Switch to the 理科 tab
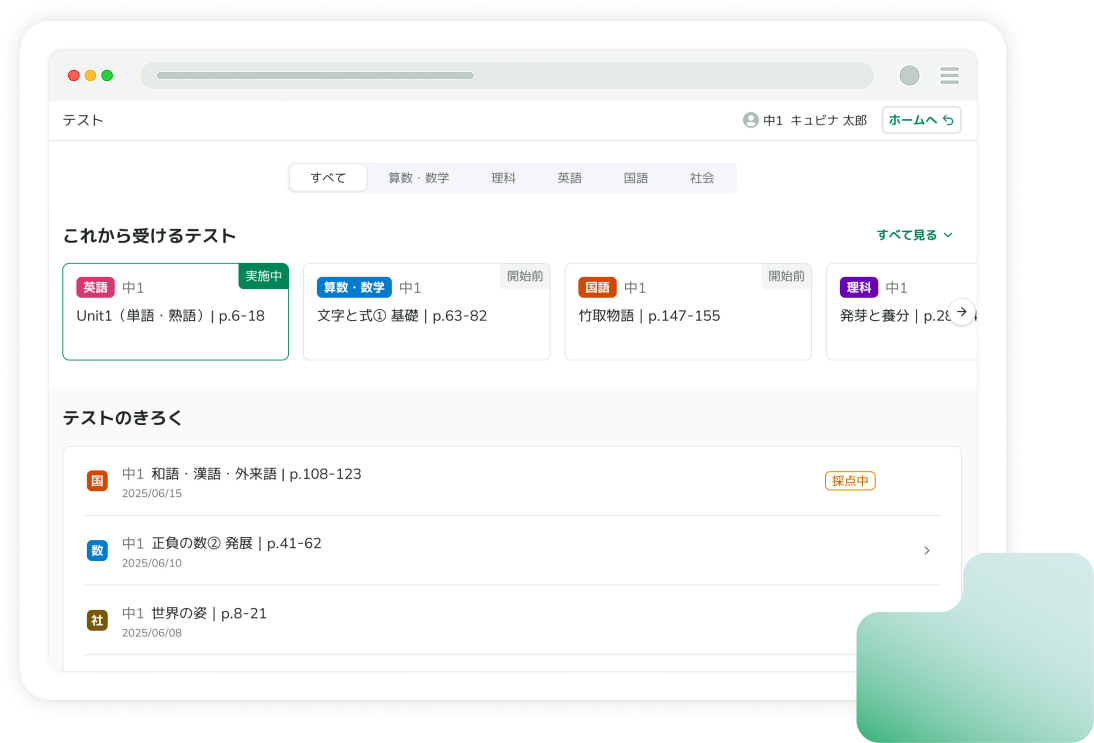 (503, 178)
